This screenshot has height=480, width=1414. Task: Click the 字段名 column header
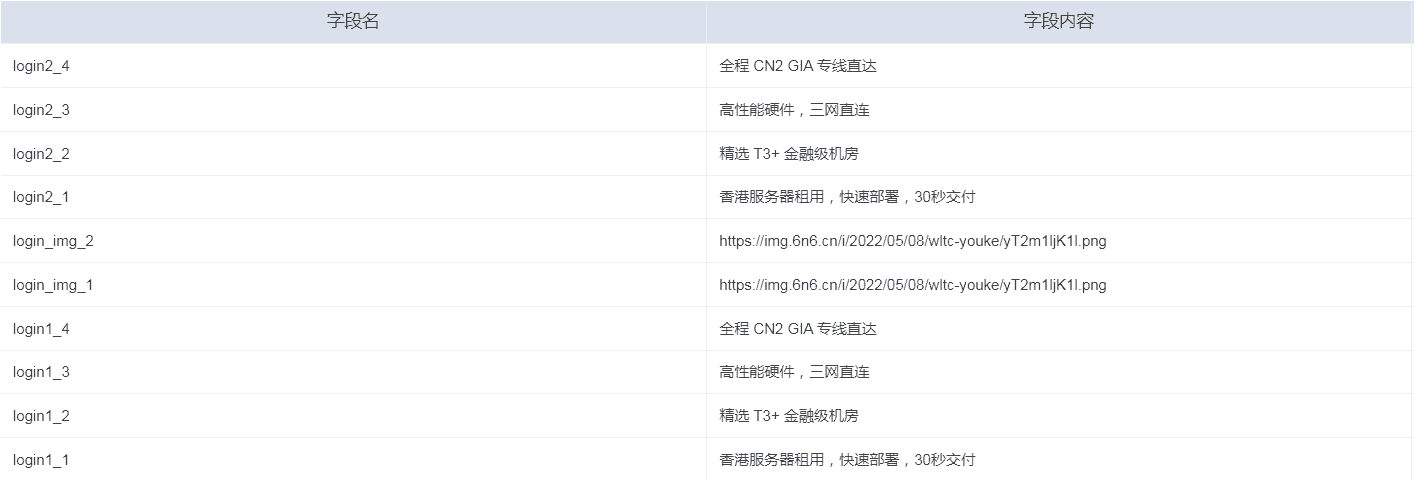tap(353, 21)
